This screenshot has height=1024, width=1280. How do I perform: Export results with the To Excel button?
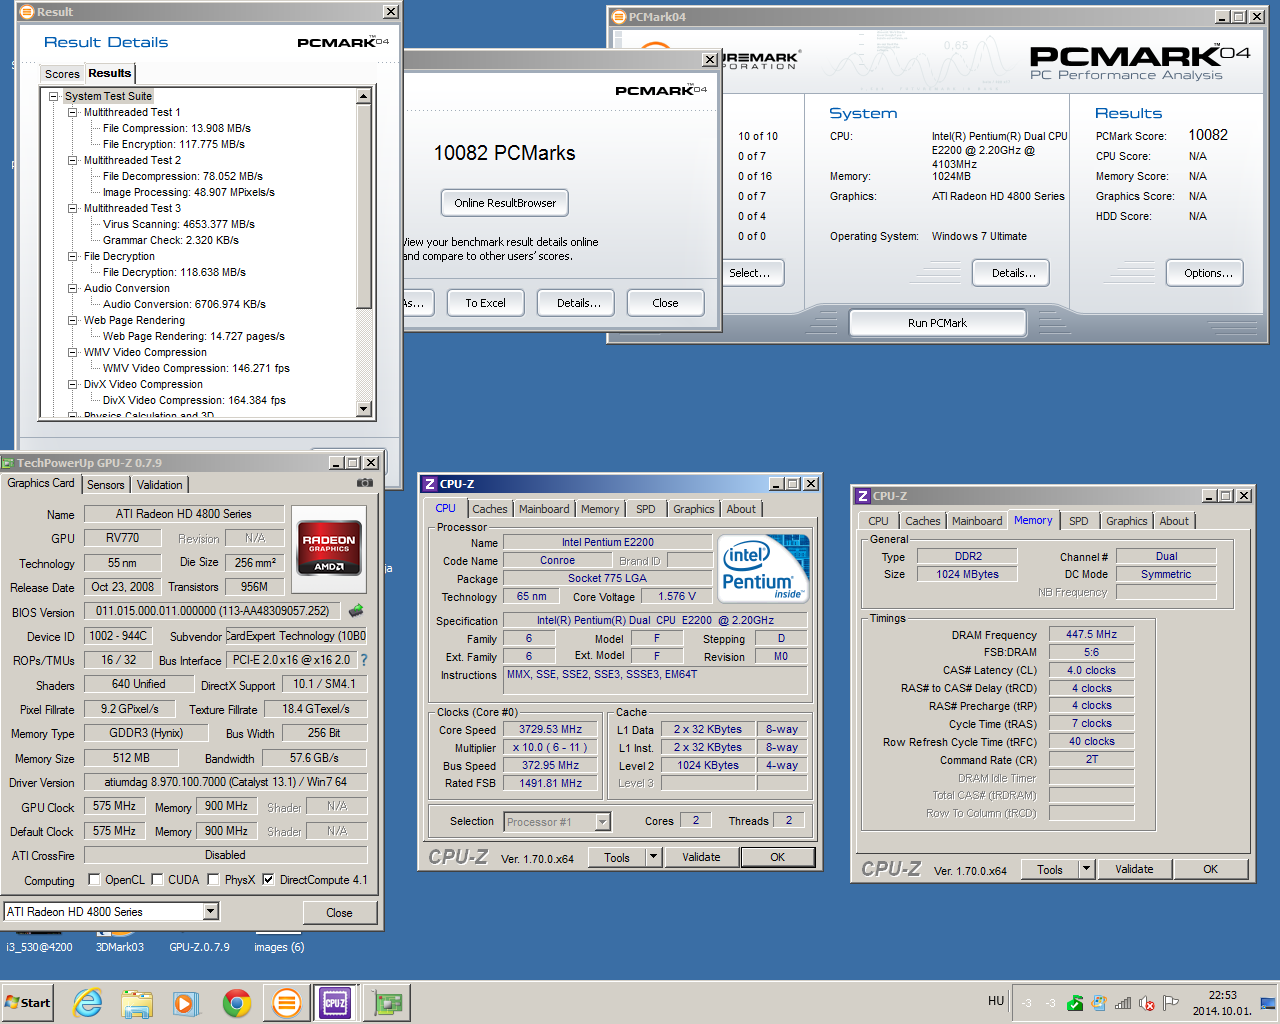tap(485, 303)
